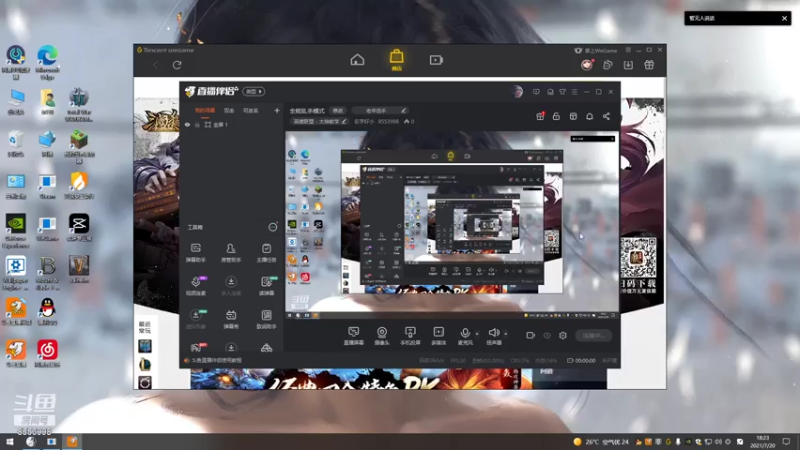
Task: Open the gift box icon with red badge
Action: pyautogui.click(x=540, y=116)
